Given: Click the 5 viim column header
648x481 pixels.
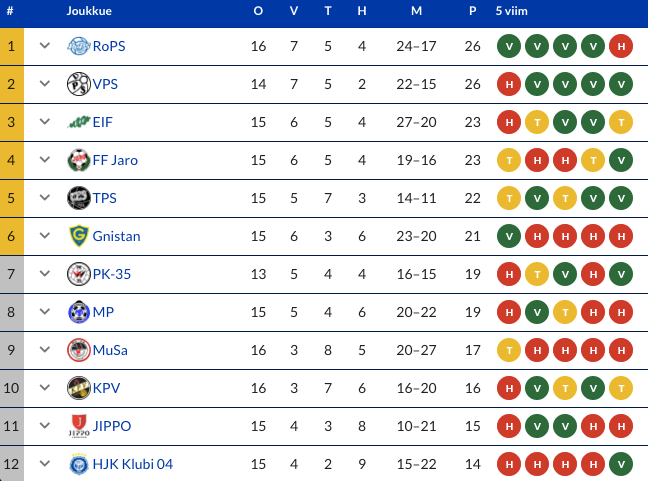Looking at the screenshot, I should (x=513, y=11).
